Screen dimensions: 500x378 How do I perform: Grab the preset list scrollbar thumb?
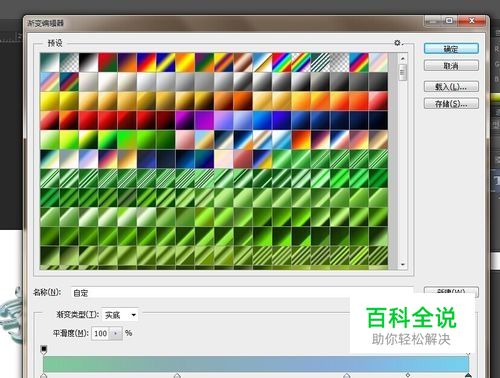[x=403, y=72]
